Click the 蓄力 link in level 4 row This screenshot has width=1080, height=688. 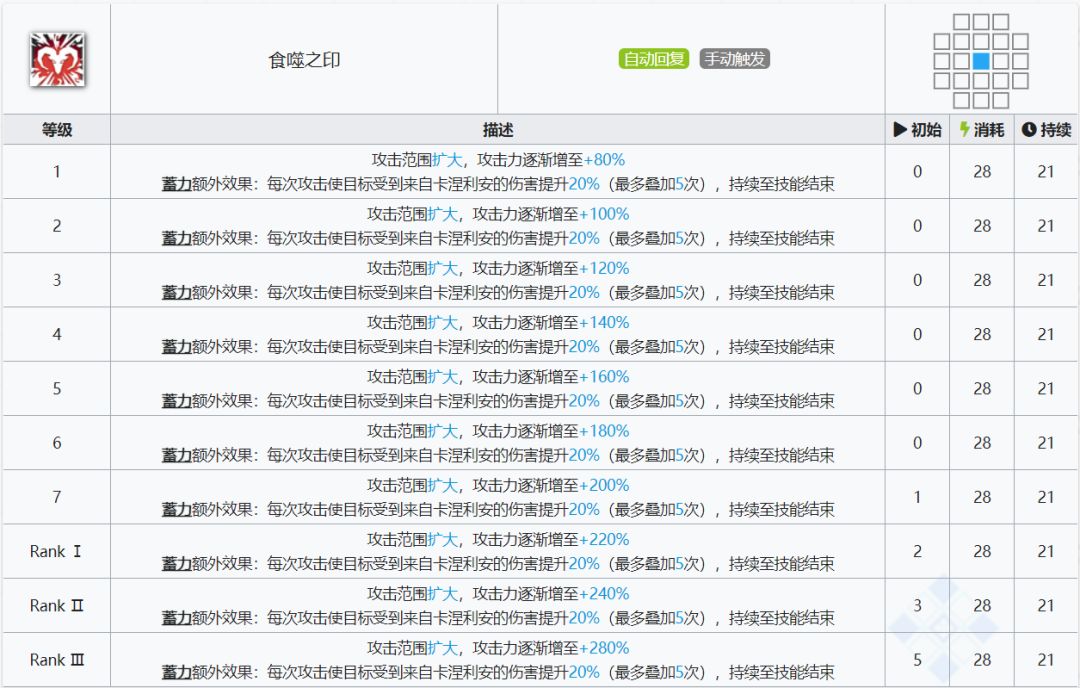tap(176, 347)
